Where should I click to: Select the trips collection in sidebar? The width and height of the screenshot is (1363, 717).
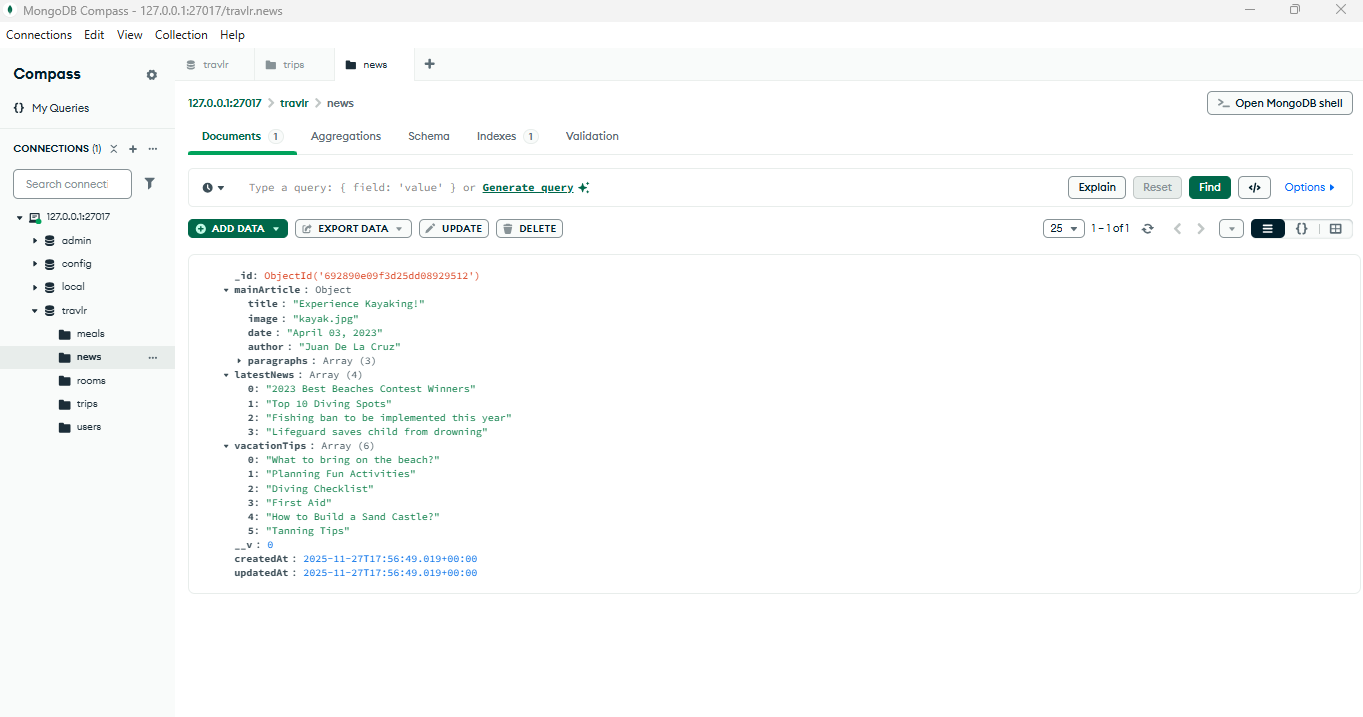click(x=87, y=404)
